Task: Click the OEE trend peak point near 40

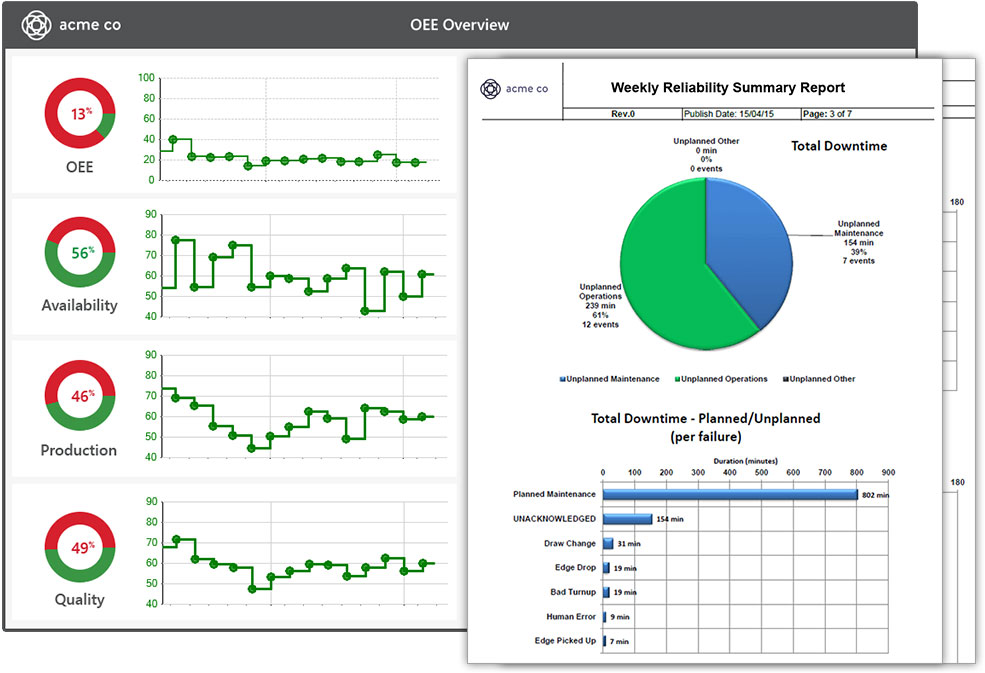Action: (x=173, y=140)
